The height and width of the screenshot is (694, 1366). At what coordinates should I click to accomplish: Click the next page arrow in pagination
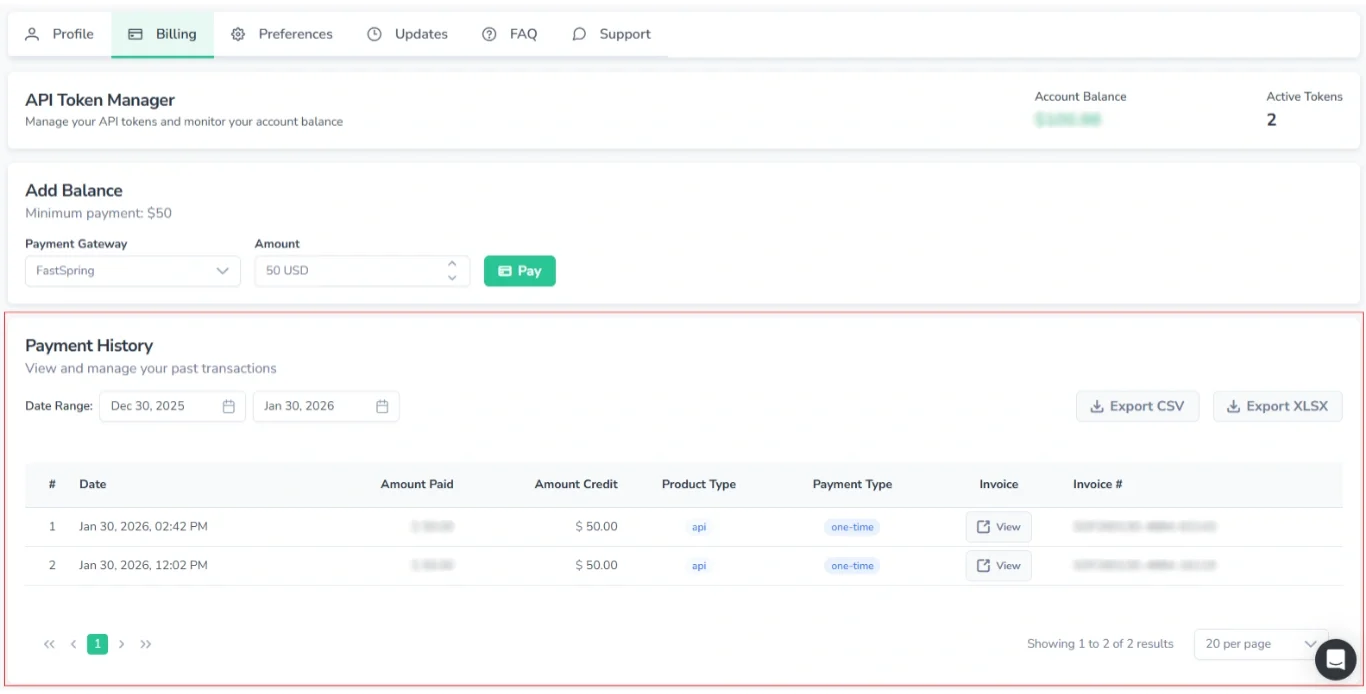tap(121, 644)
